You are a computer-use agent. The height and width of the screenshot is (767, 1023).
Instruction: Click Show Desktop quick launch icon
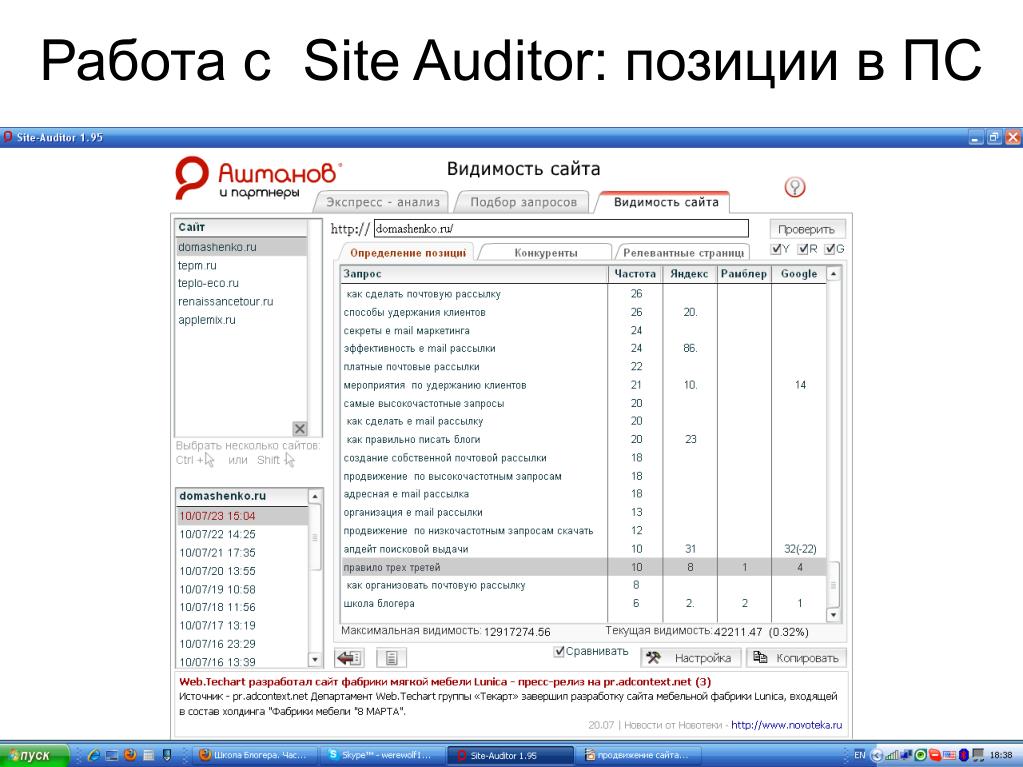pos(112,755)
